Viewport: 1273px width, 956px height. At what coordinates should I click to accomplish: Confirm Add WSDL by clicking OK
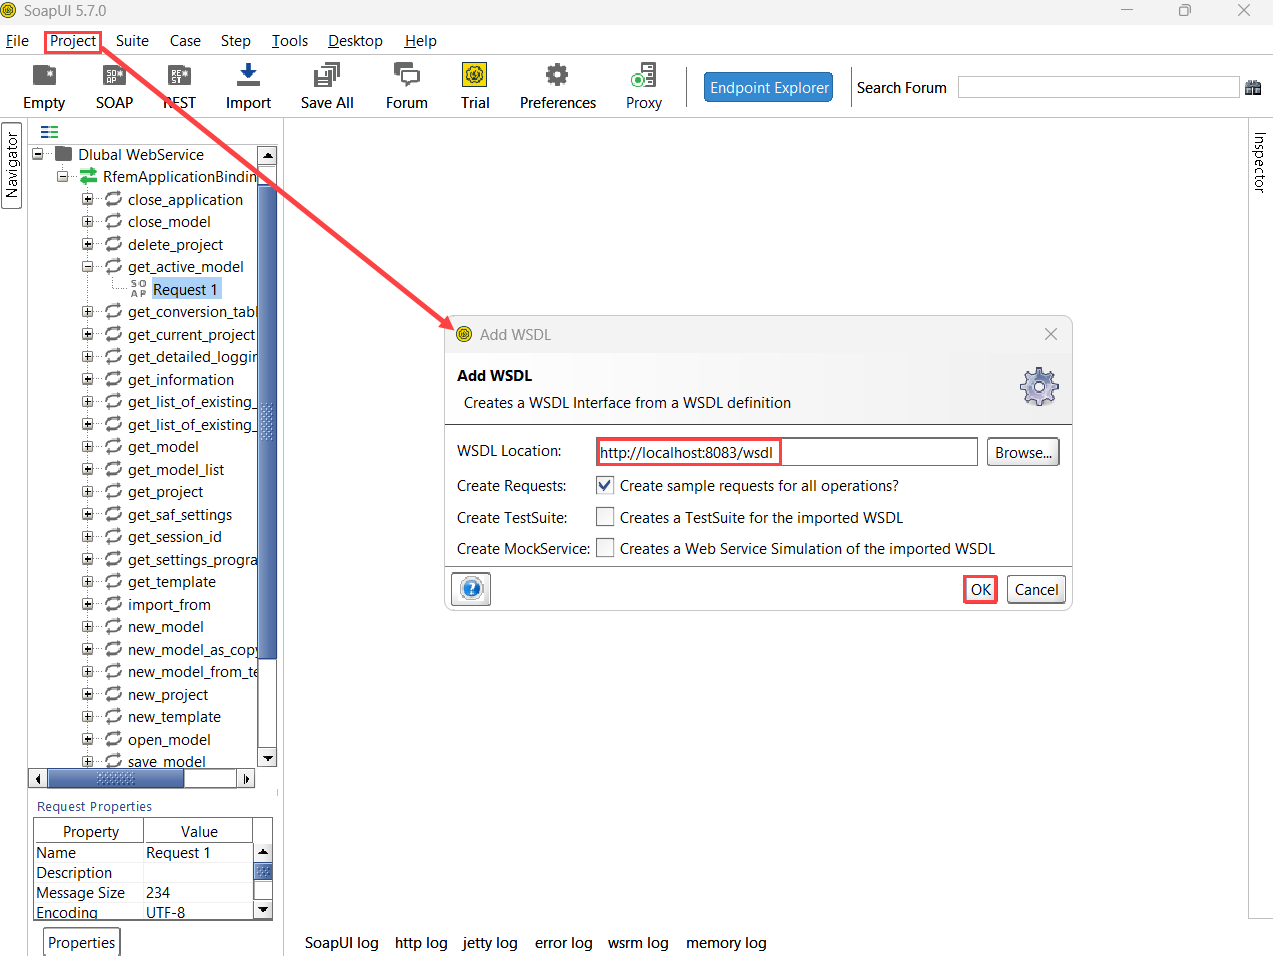tap(980, 589)
